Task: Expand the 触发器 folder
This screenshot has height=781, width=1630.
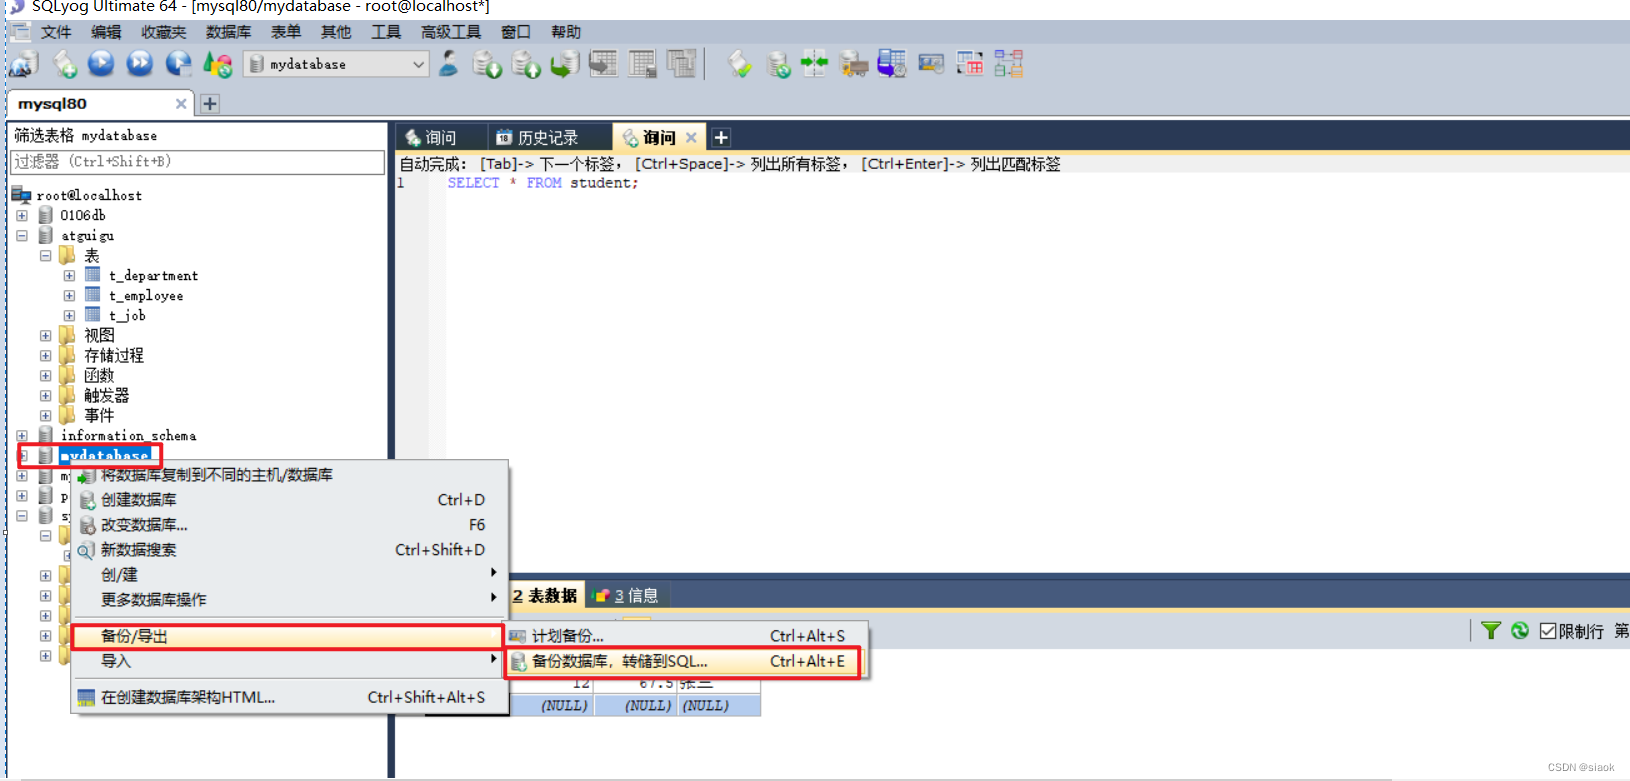Action: click(x=45, y=395)
